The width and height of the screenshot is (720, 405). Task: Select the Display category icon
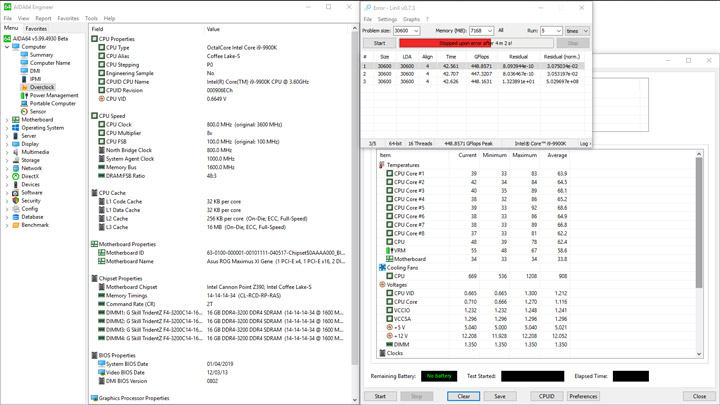tap(16, 144)
